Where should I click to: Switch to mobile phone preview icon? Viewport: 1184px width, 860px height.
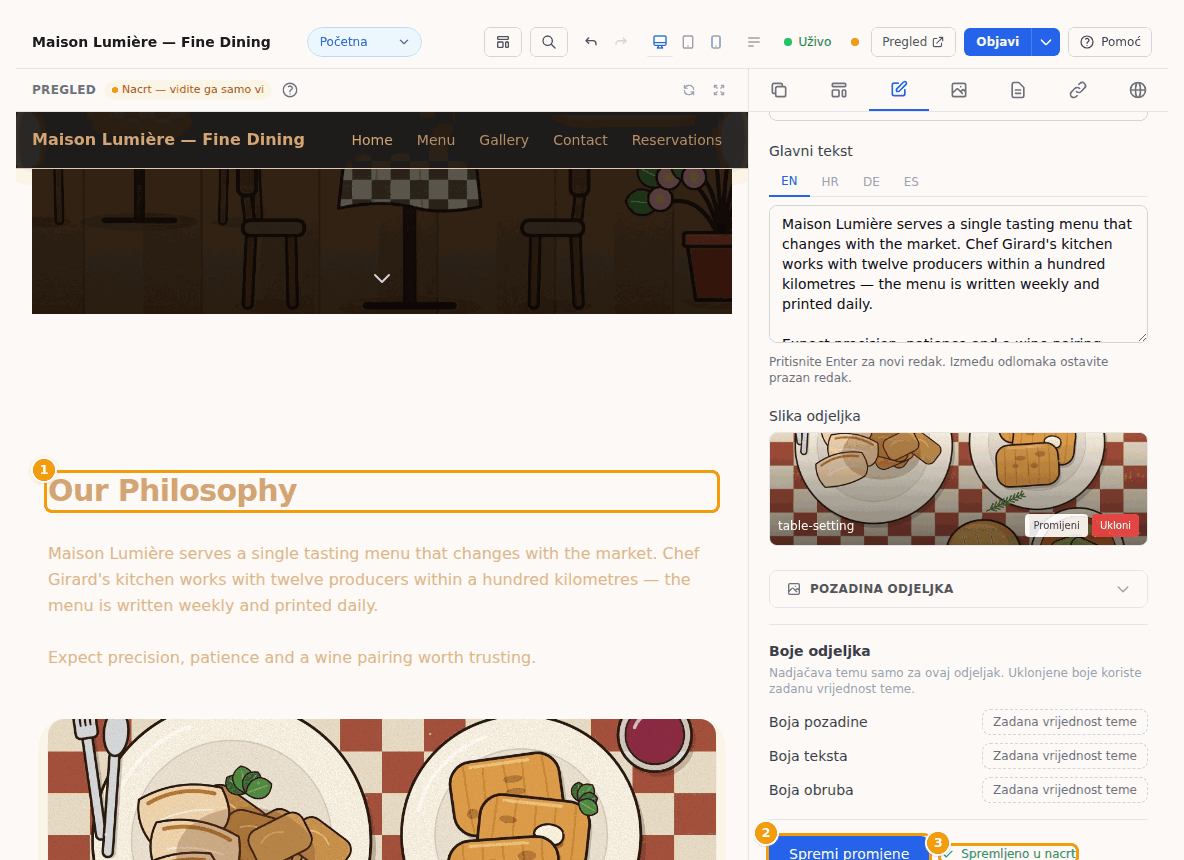coord(716,42)
